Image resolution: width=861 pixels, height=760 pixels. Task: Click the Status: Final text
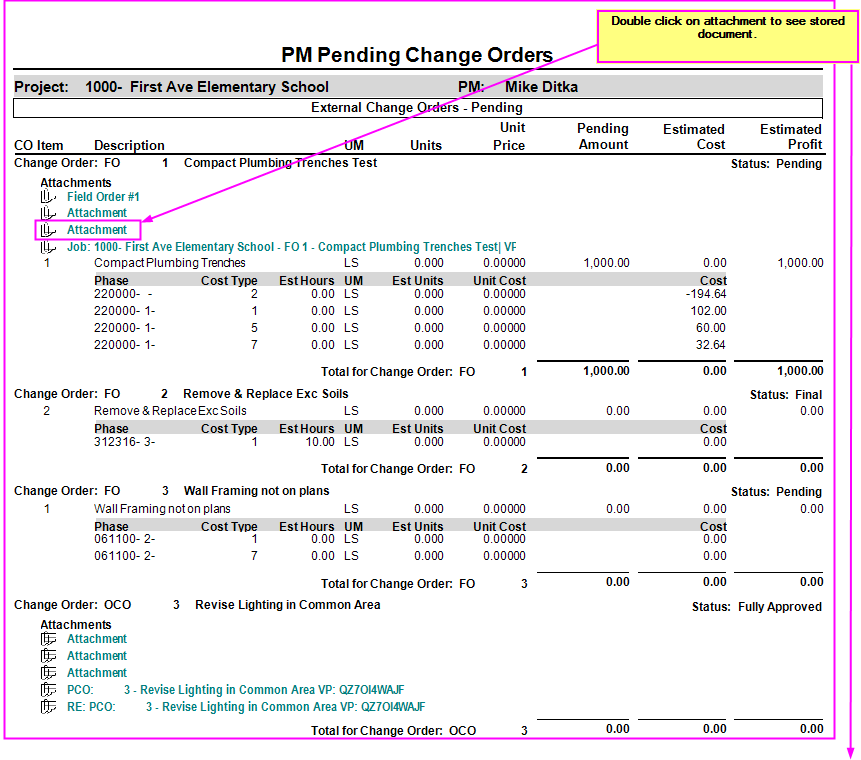[786, 395]
